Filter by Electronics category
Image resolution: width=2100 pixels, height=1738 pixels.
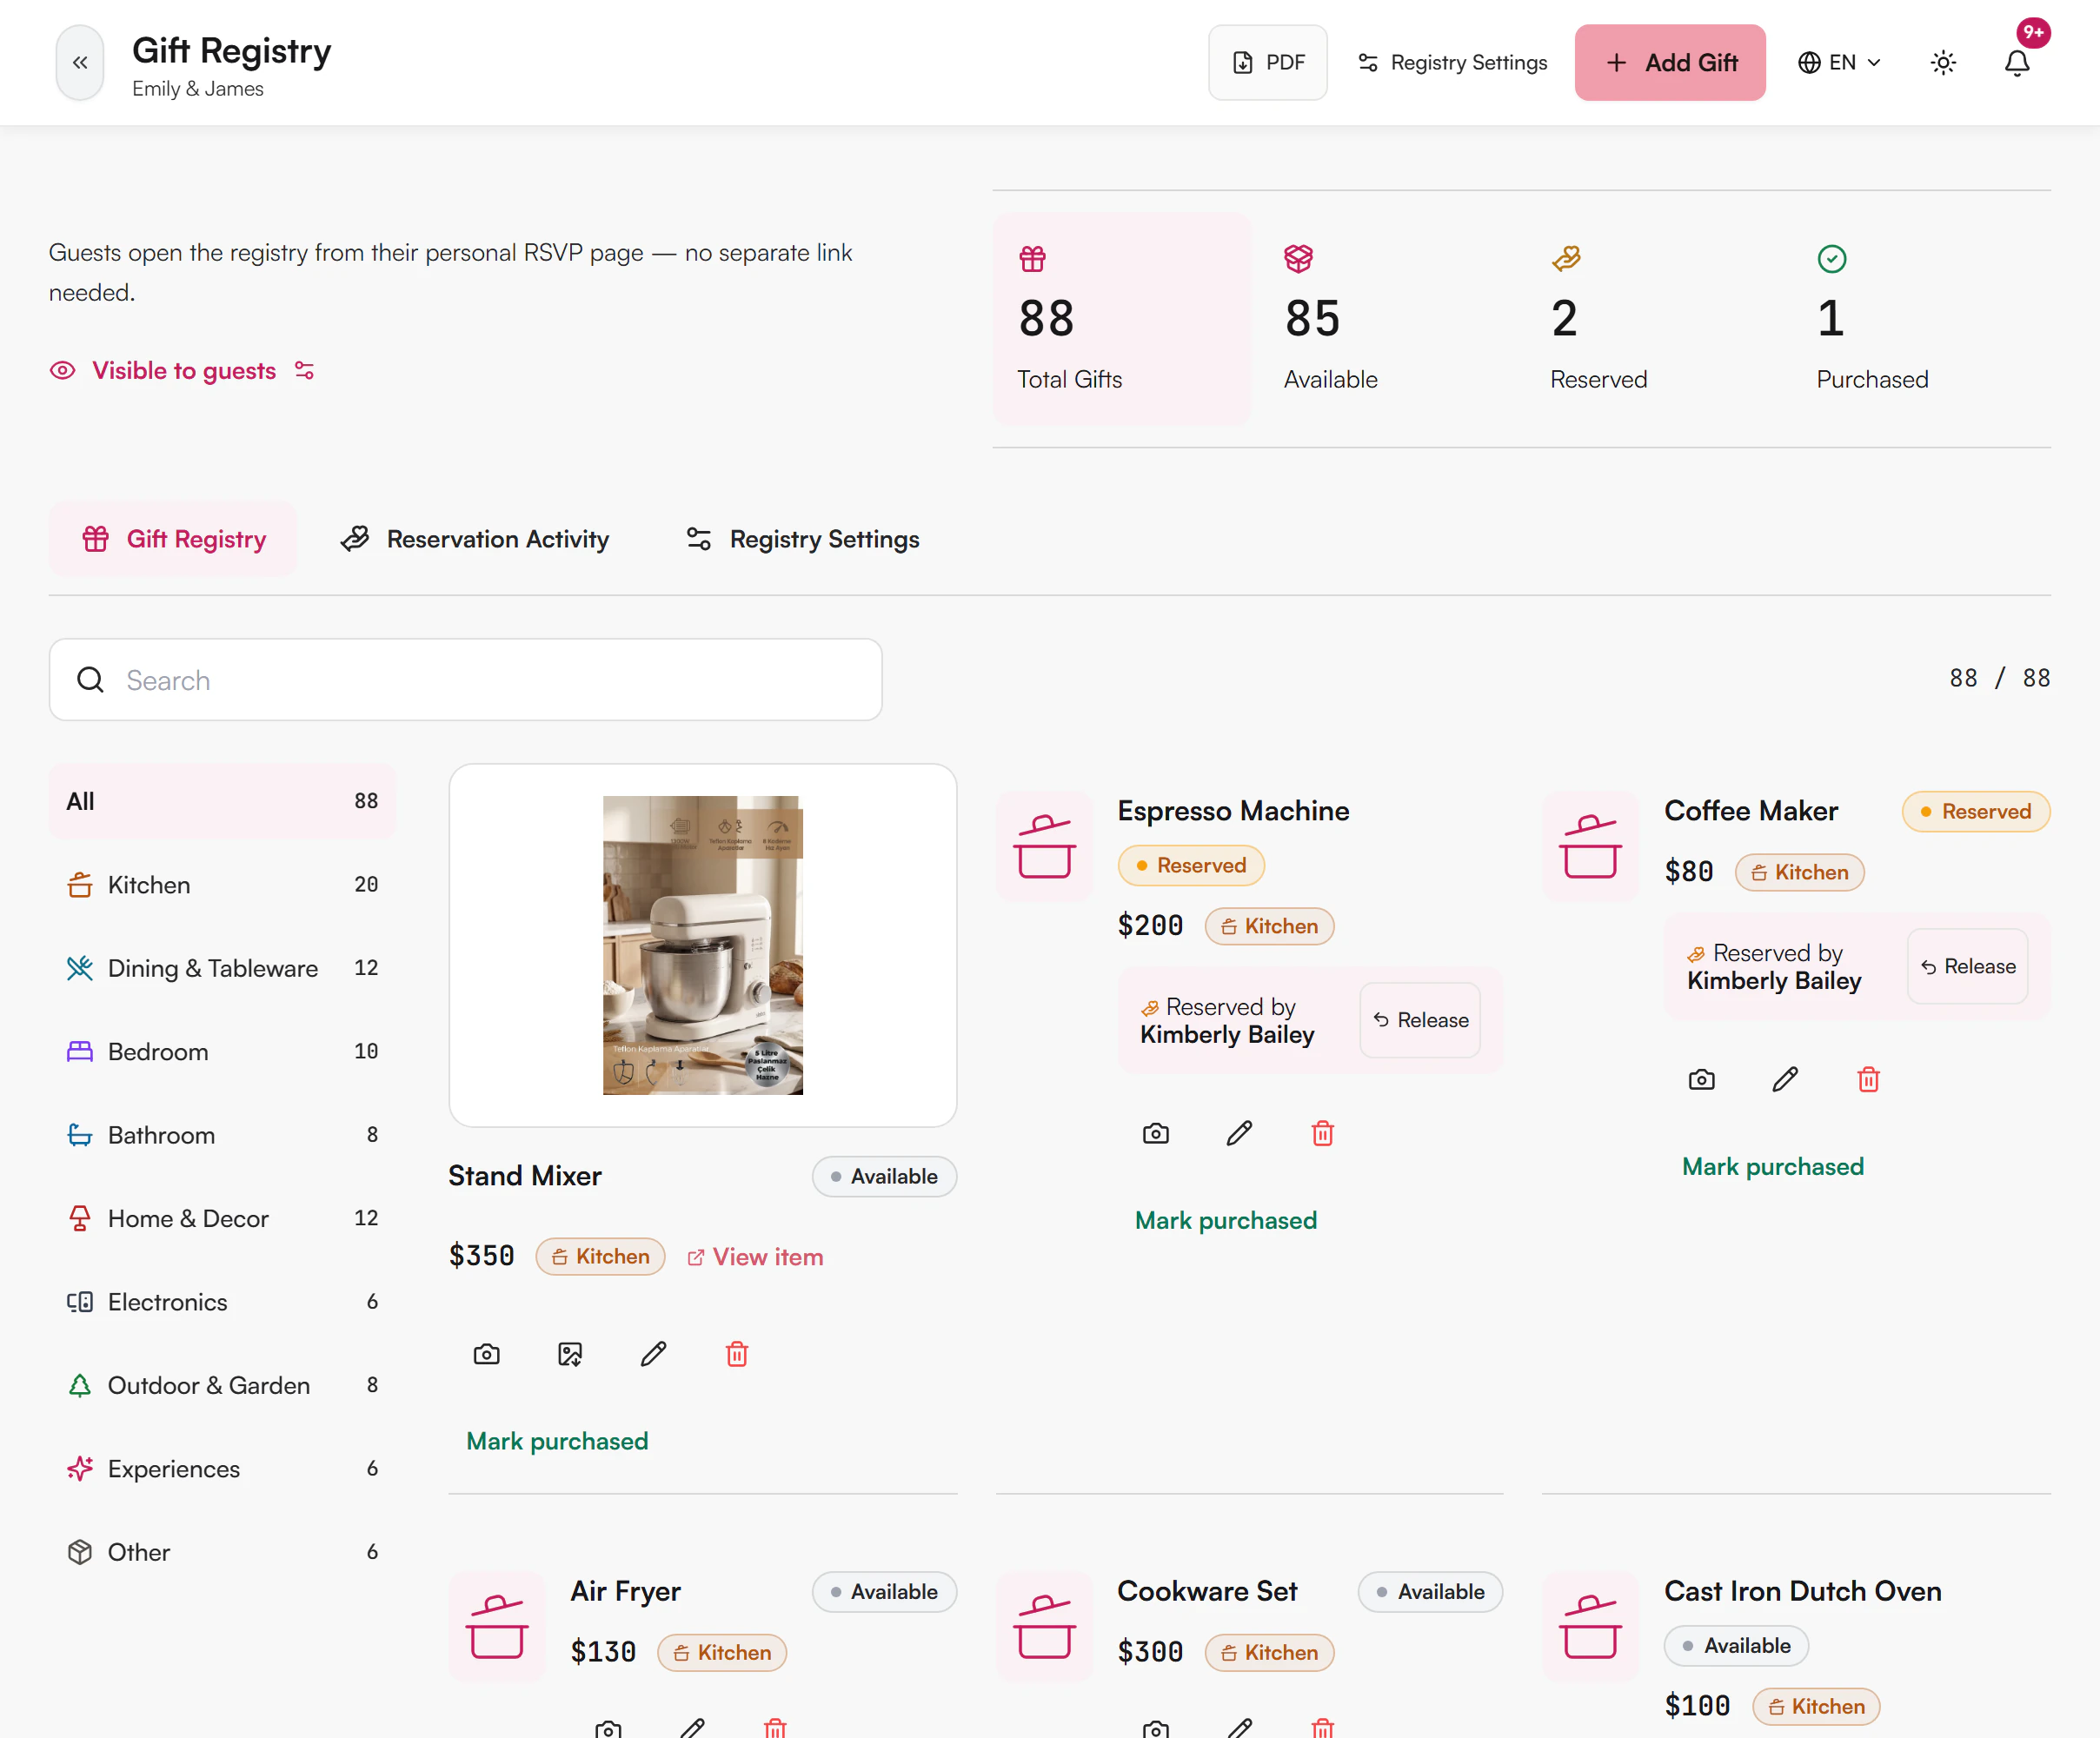pos(222,1302)
